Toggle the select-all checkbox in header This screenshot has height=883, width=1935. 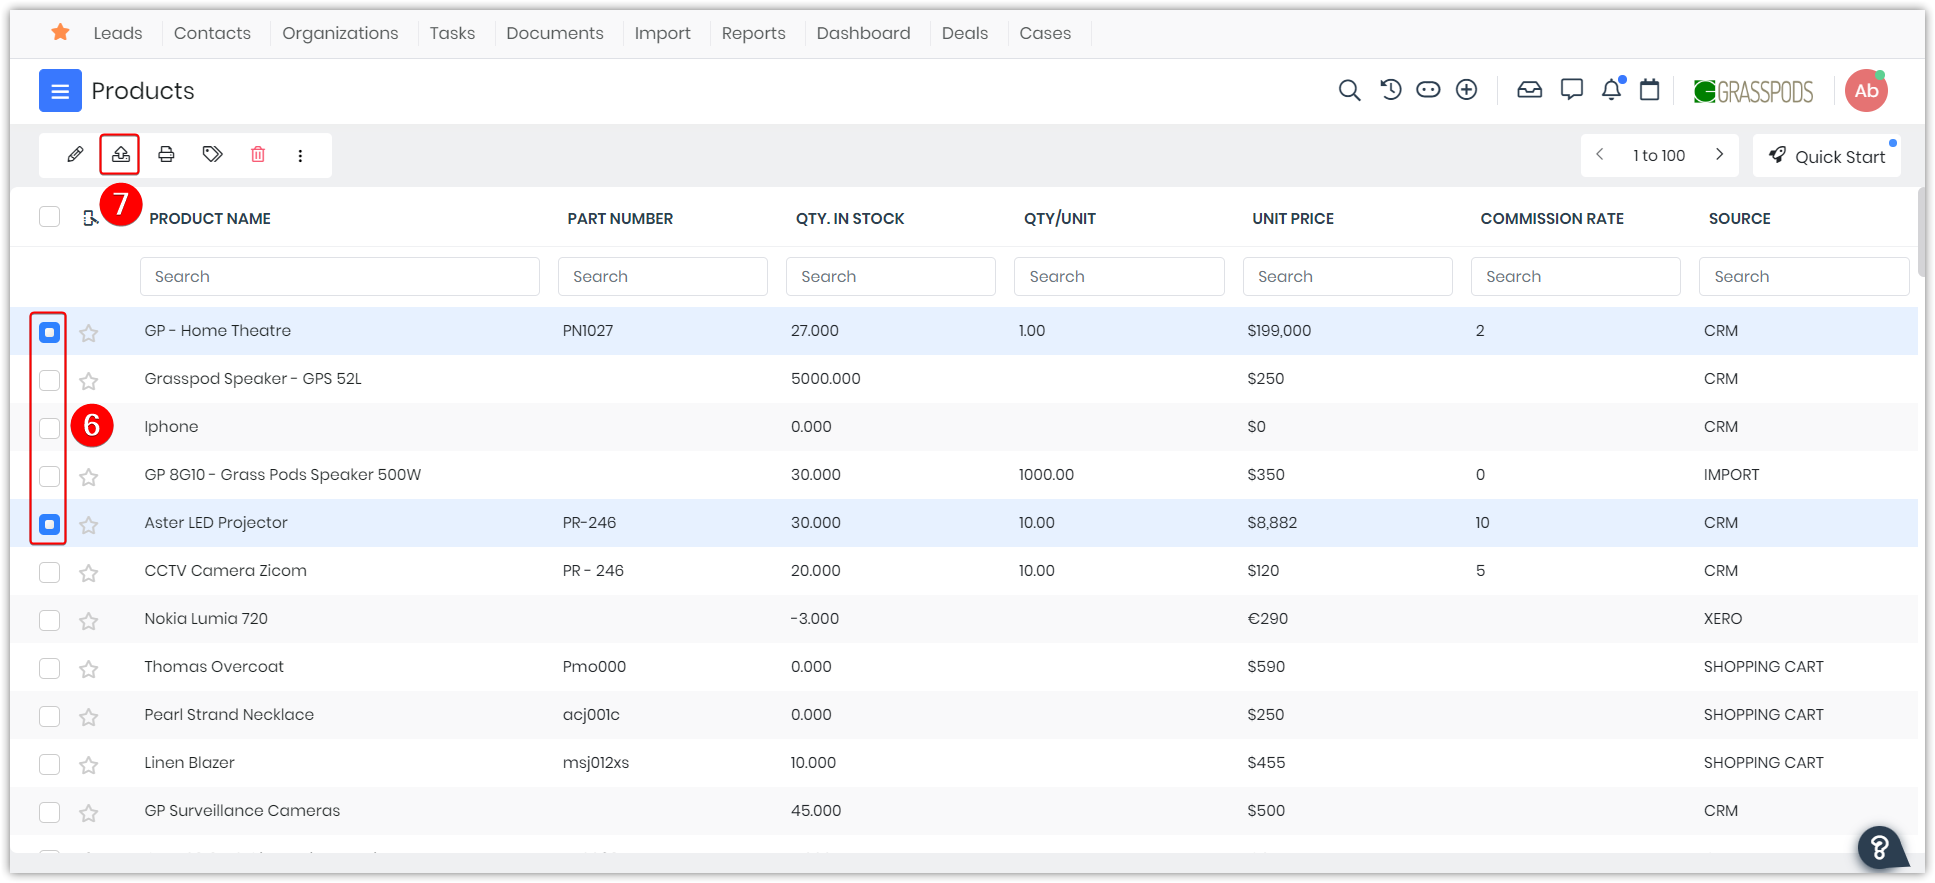click(x=49, y=217)
